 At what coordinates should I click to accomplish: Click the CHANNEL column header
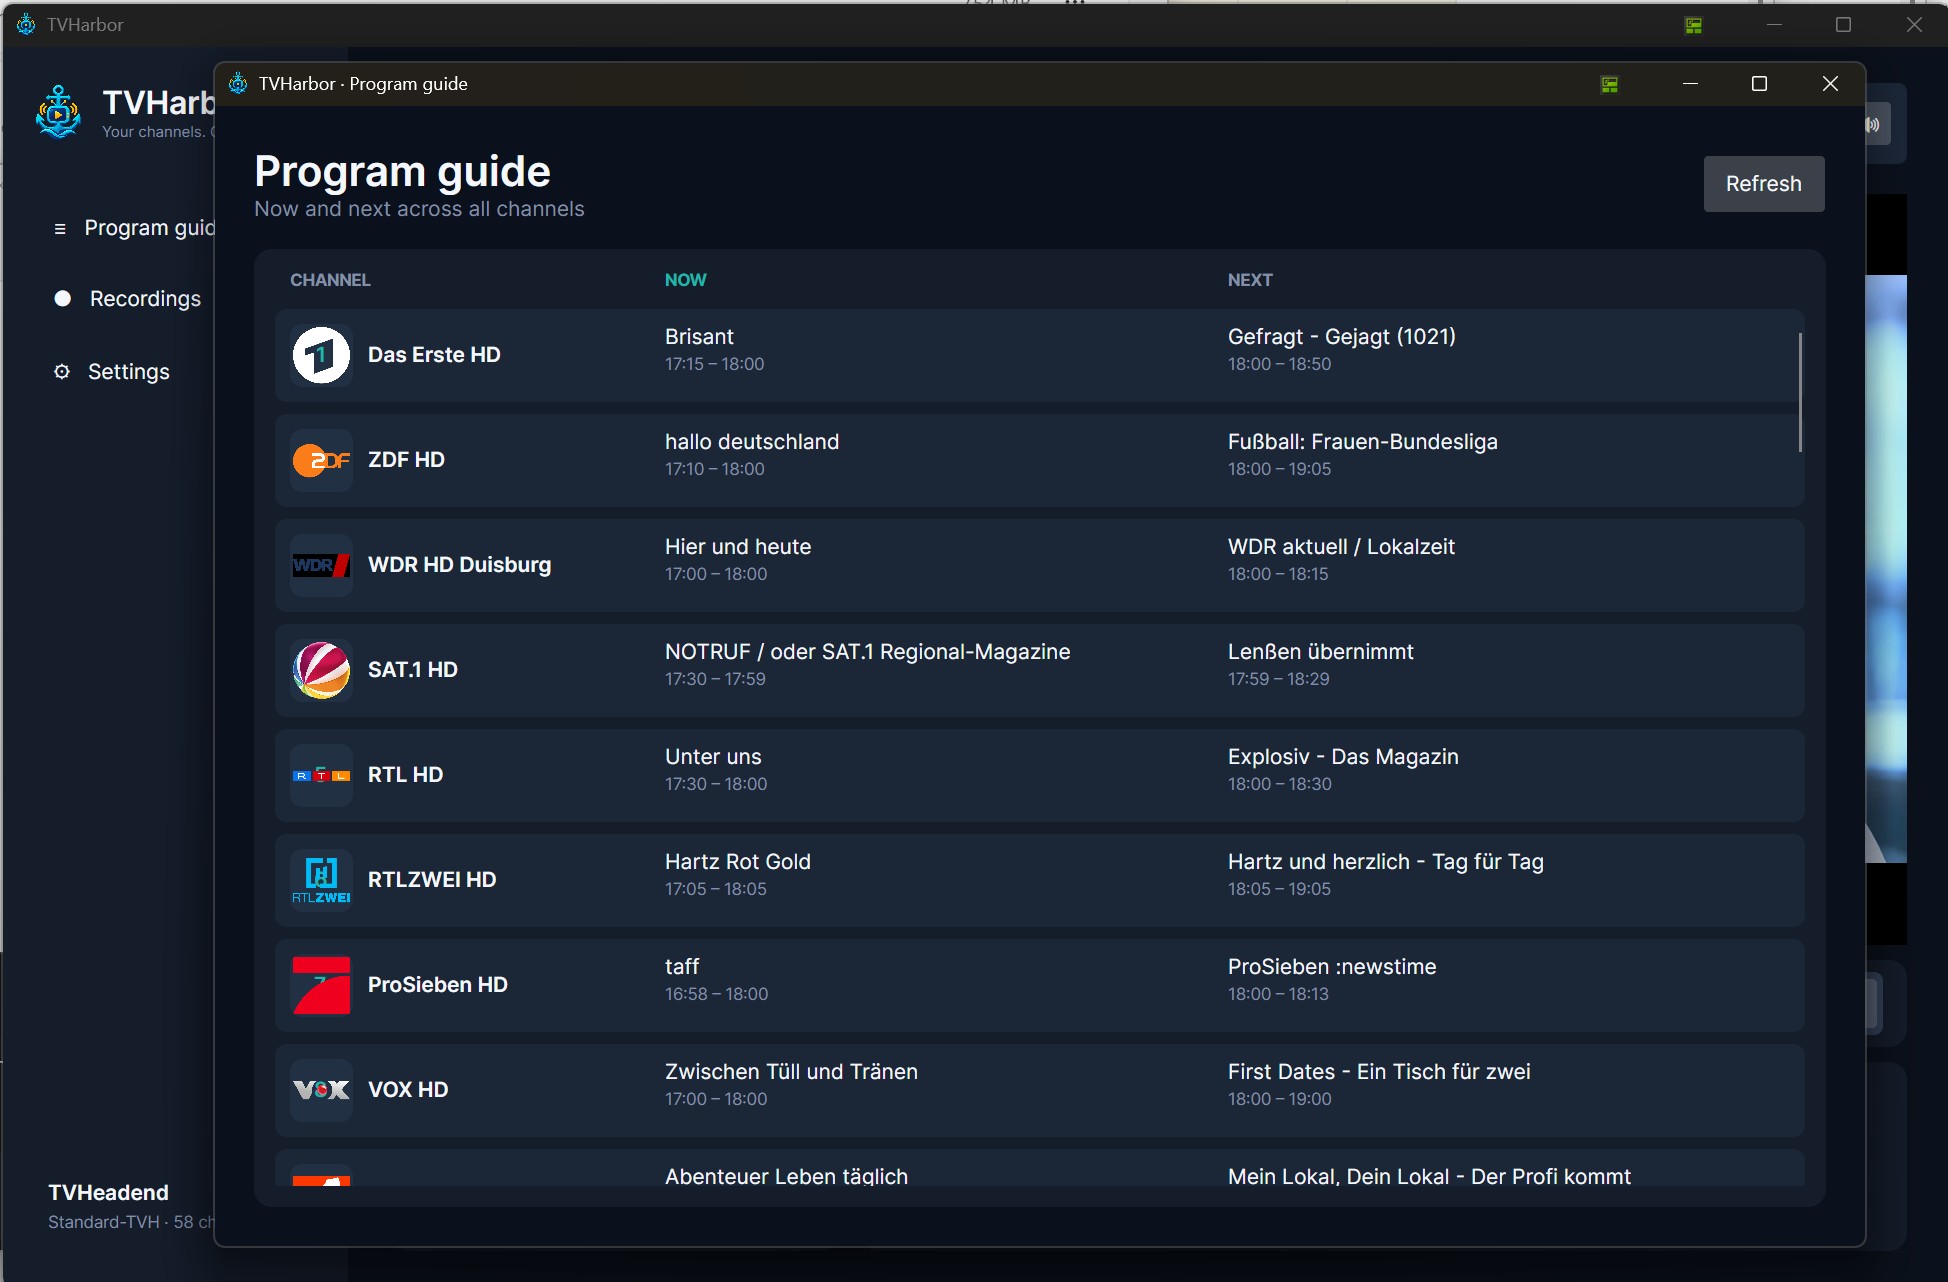(x=330, y=280)
